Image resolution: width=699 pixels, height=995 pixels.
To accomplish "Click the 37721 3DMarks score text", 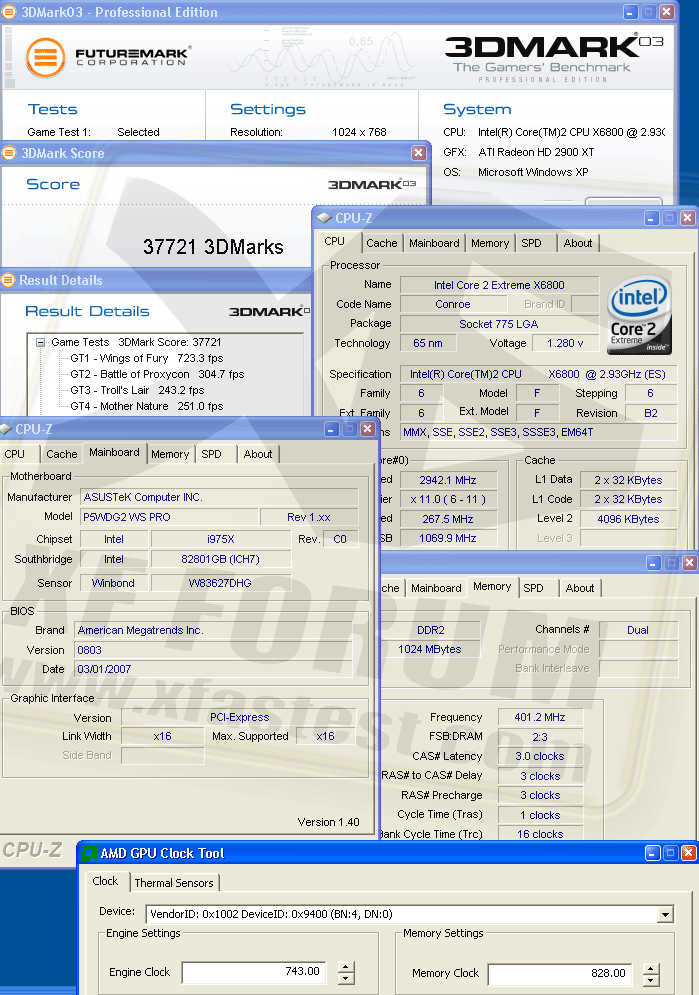I will (x=213, y=247).
